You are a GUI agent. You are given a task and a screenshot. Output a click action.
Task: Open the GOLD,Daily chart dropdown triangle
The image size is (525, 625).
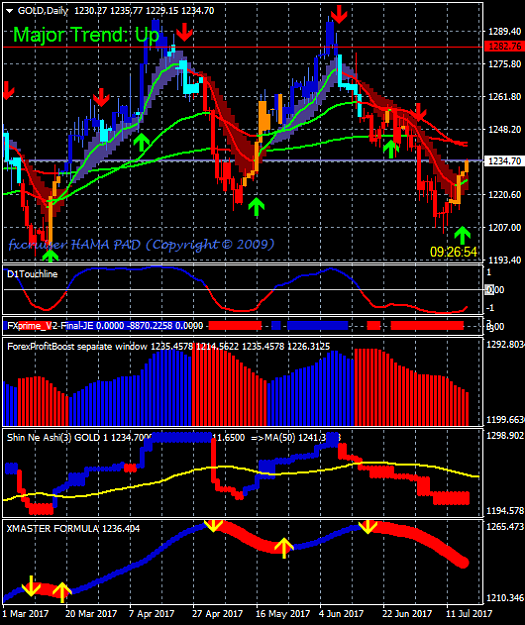point(10,11)
